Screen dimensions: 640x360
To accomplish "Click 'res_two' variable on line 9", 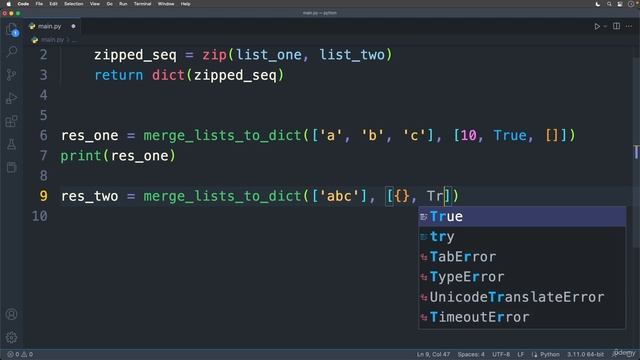I will click(90, 196).
